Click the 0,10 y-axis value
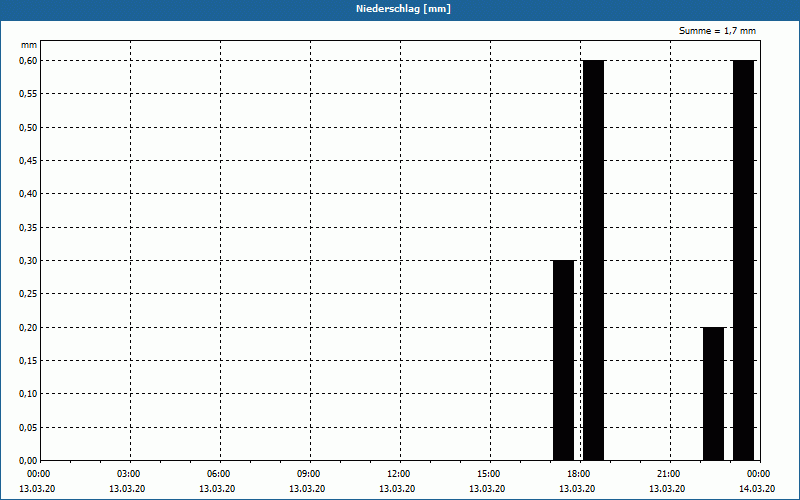800x500 pixels. pyautogui.click(x=28, y=394)
